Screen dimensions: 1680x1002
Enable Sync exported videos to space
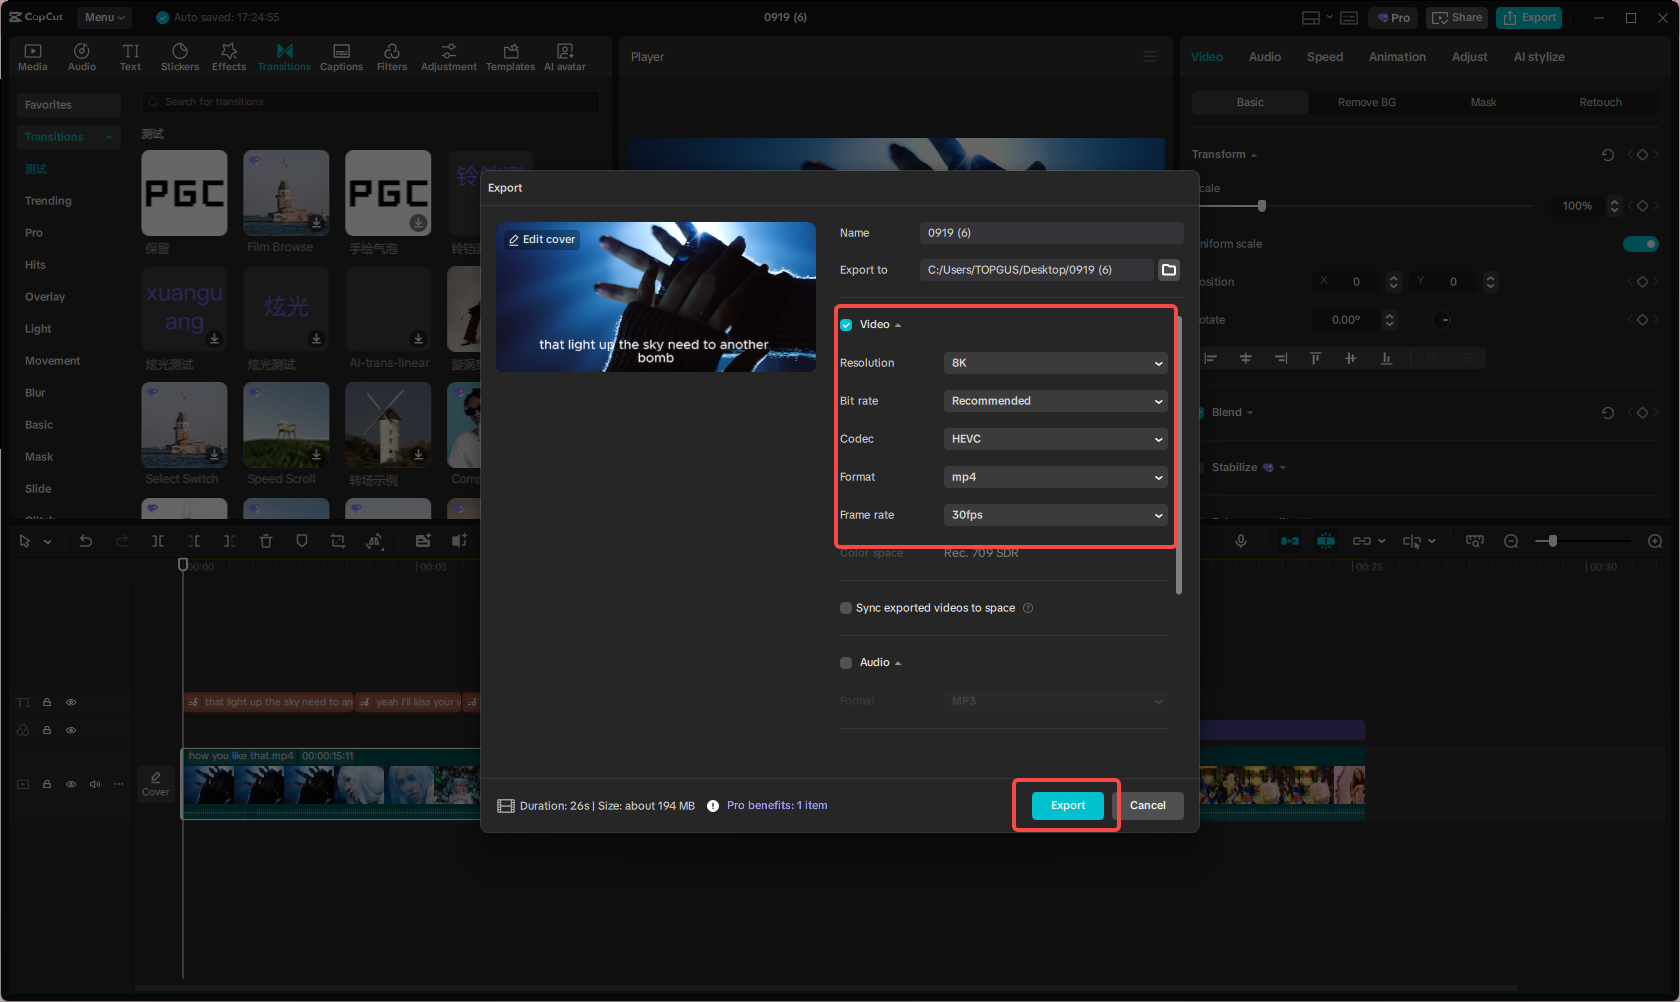pyautogui.click(x=846, y=607)
